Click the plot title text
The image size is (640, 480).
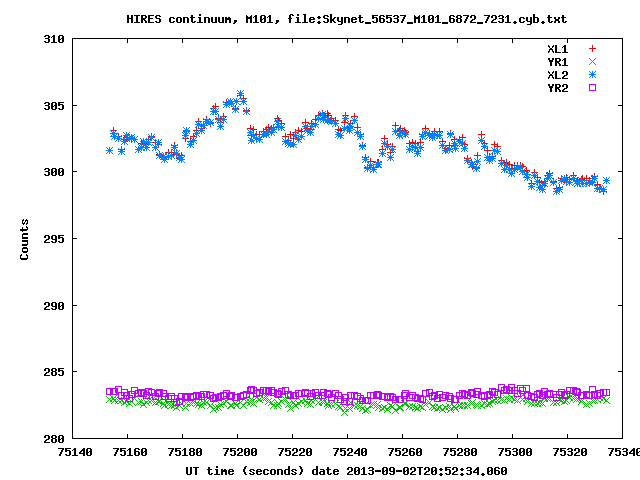tap(347, 19)
